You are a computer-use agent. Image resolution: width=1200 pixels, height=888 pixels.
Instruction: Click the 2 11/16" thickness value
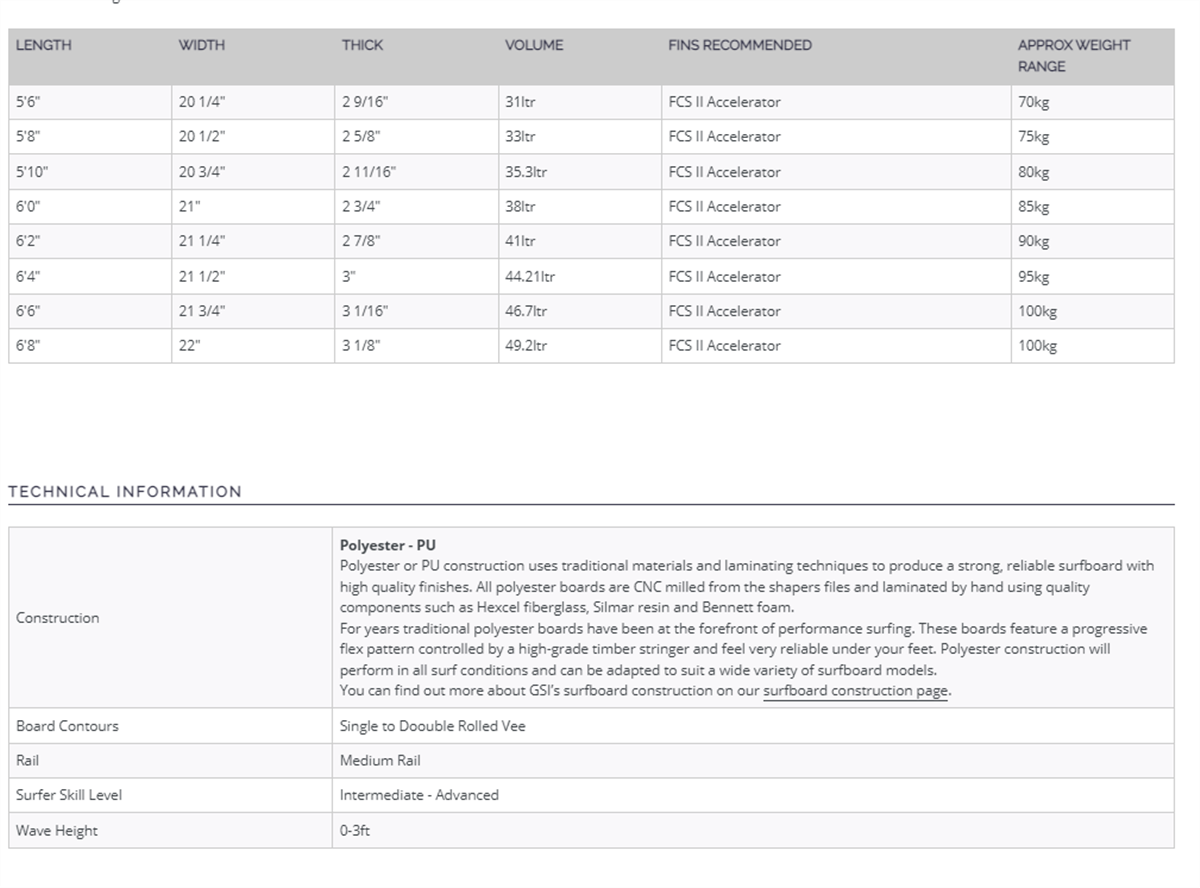[369, 172]
